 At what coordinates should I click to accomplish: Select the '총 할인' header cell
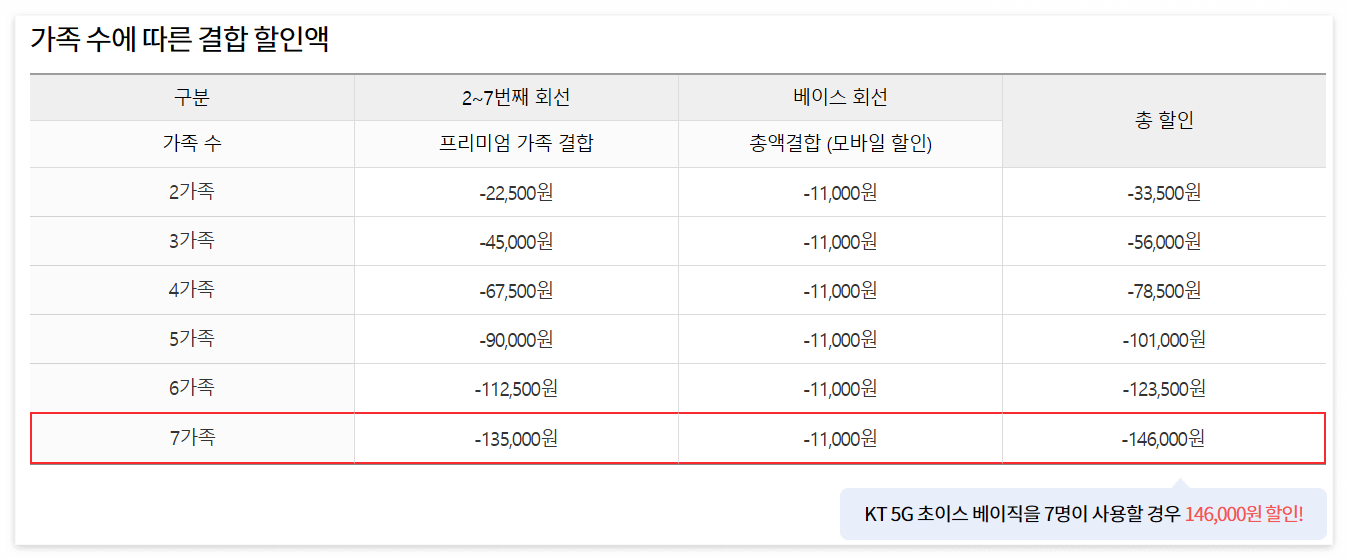coord(1164,121)
